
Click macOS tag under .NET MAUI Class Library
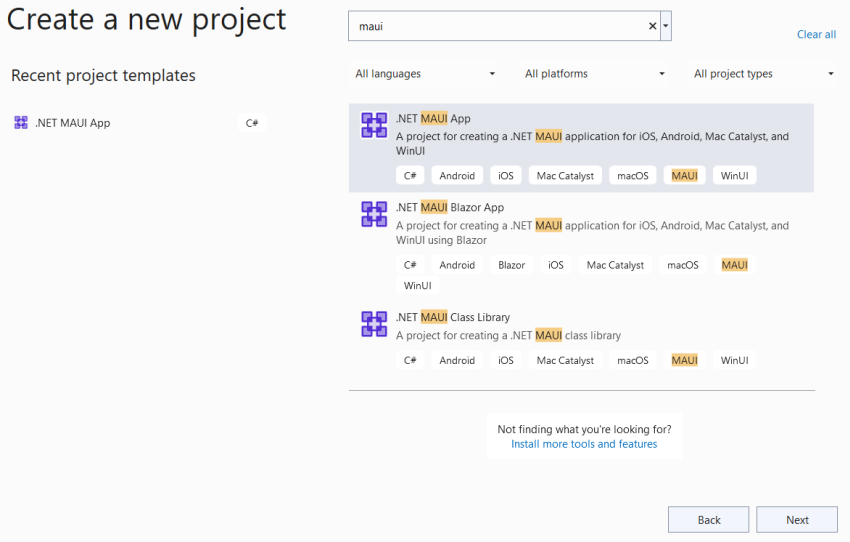tap(633, 360)
